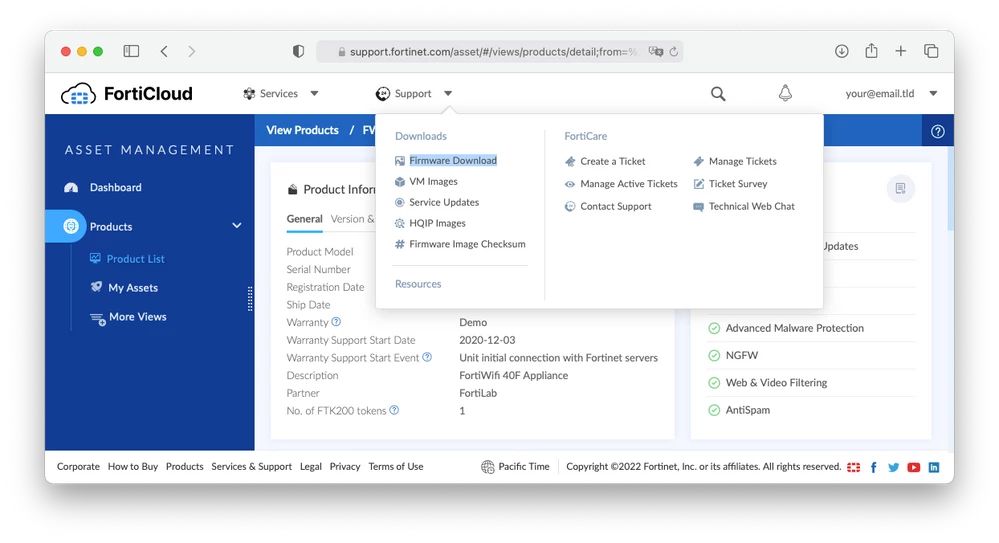
Task: Click Contact Support
Action: 615,206
